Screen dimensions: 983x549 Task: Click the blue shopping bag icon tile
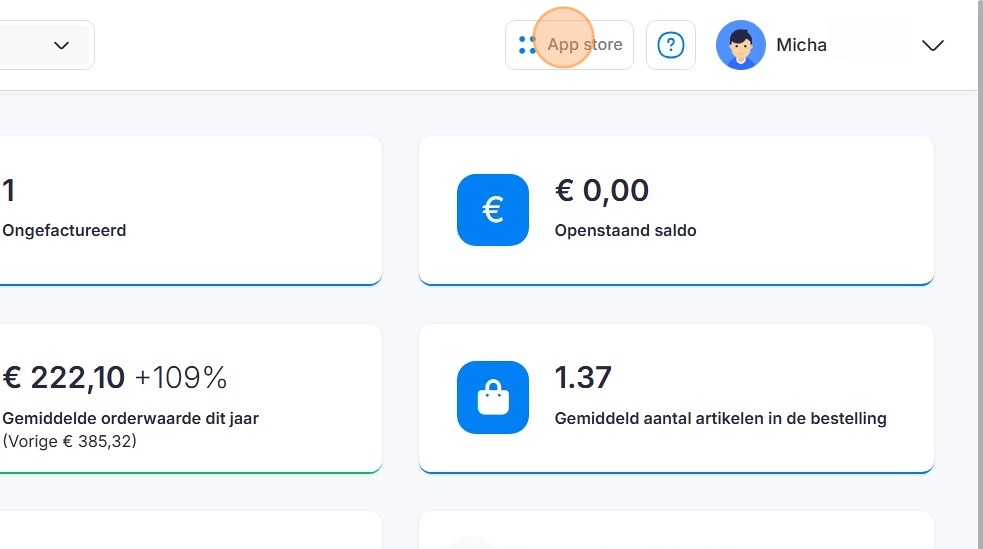coord(493,397)
